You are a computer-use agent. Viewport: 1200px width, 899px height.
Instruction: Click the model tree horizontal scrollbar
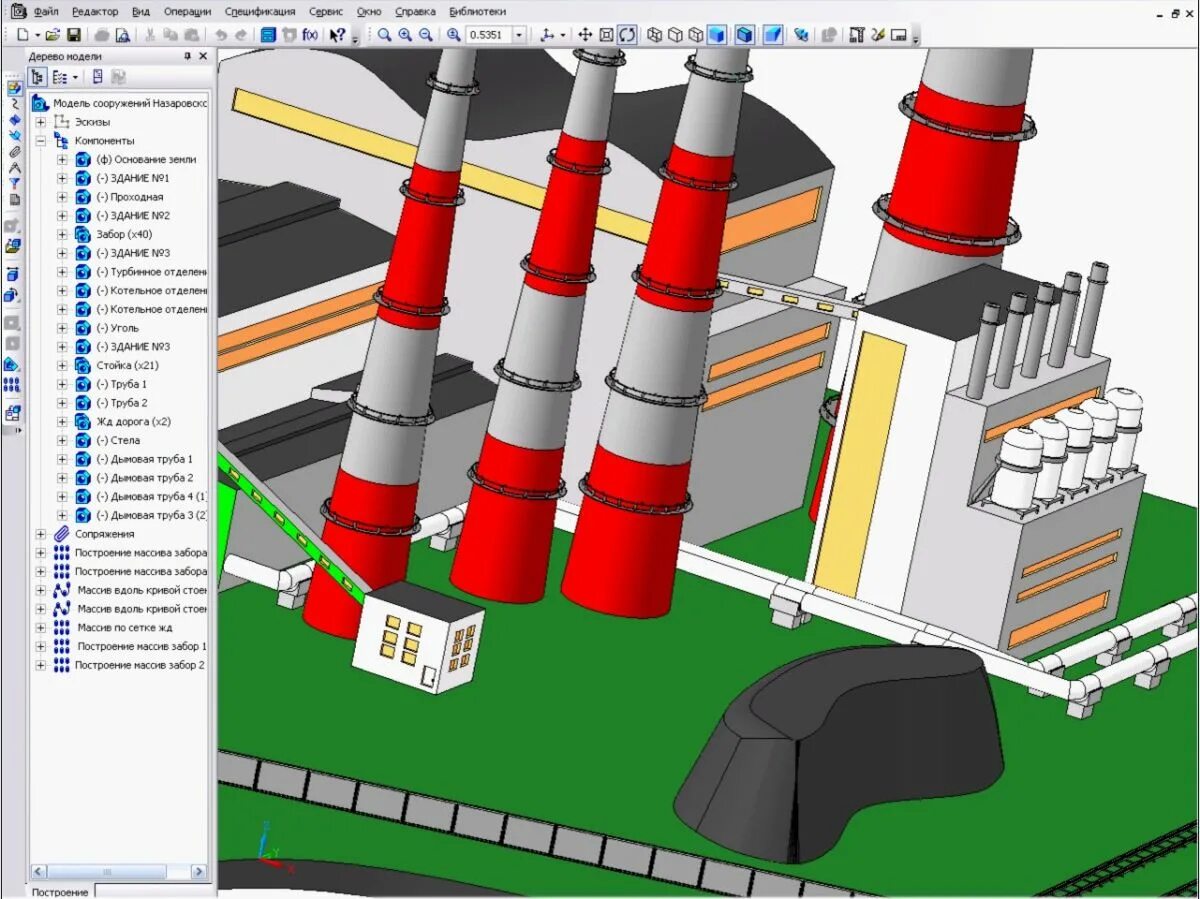pyautogui.click(x=119, y=872)
